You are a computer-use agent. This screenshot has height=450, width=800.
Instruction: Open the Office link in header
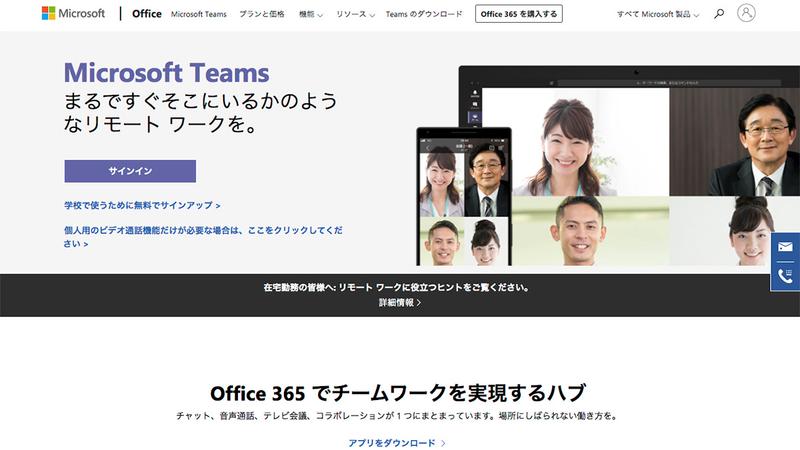[x=146, y=14]
